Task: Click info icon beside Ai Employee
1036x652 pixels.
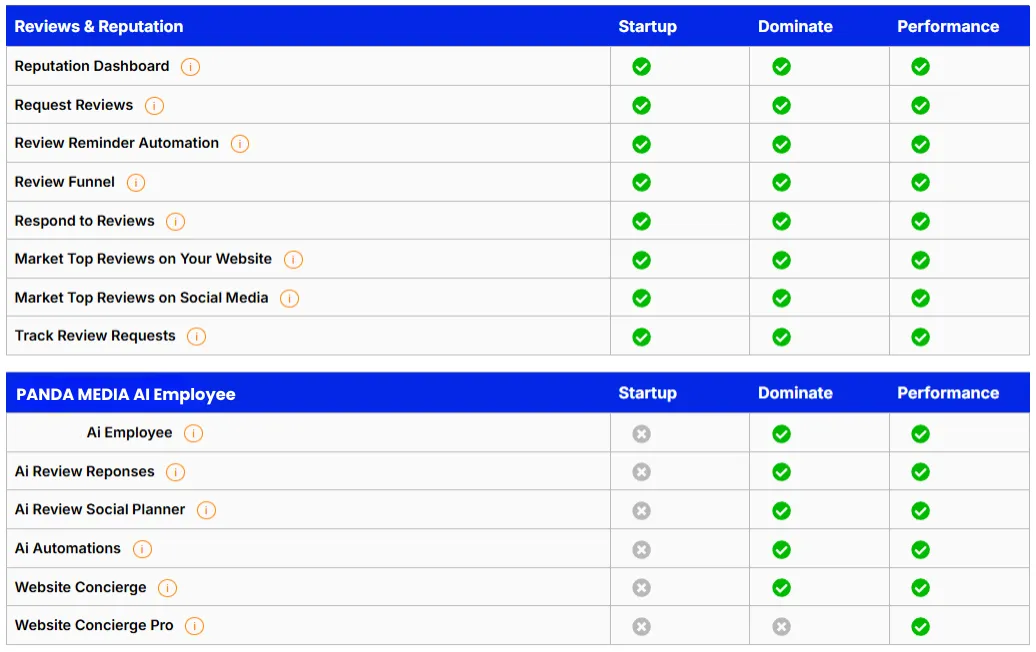Action: pos(193,434)
